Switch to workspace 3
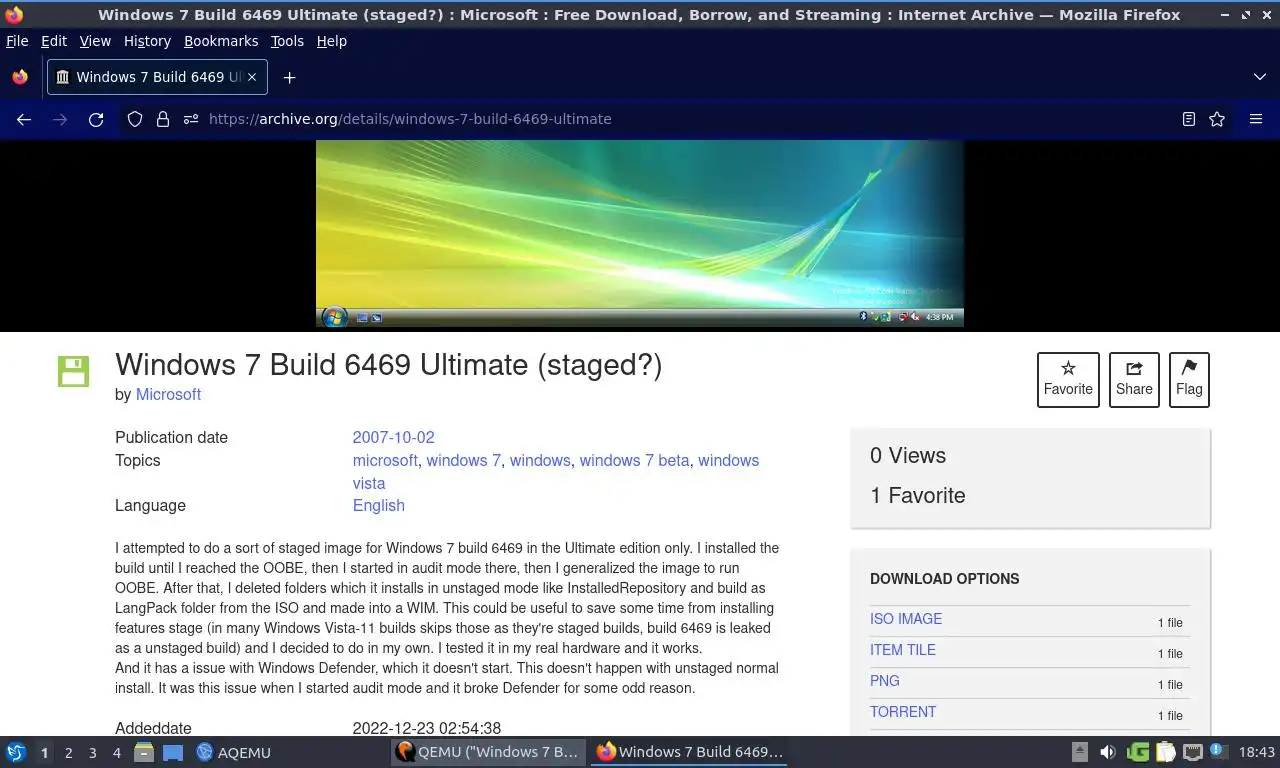 (92, 753)
